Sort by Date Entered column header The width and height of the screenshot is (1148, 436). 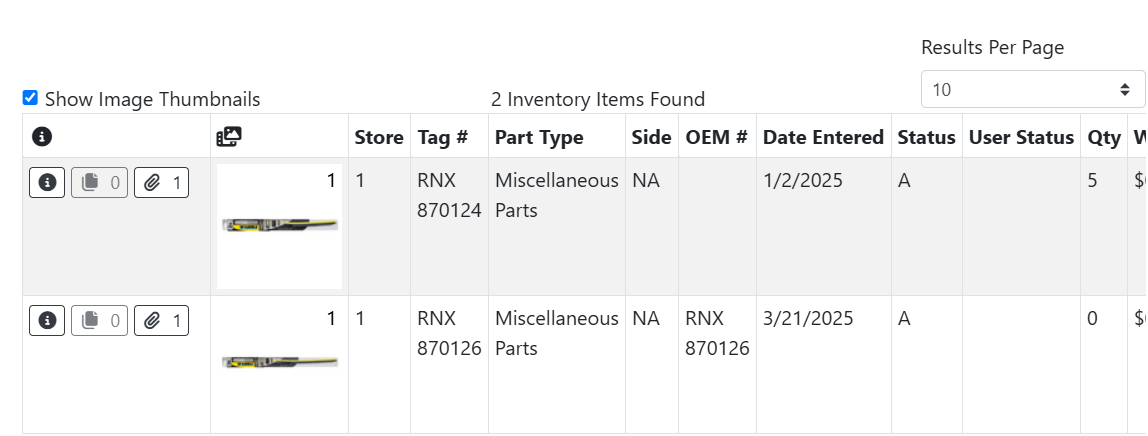tap(823, 137)
